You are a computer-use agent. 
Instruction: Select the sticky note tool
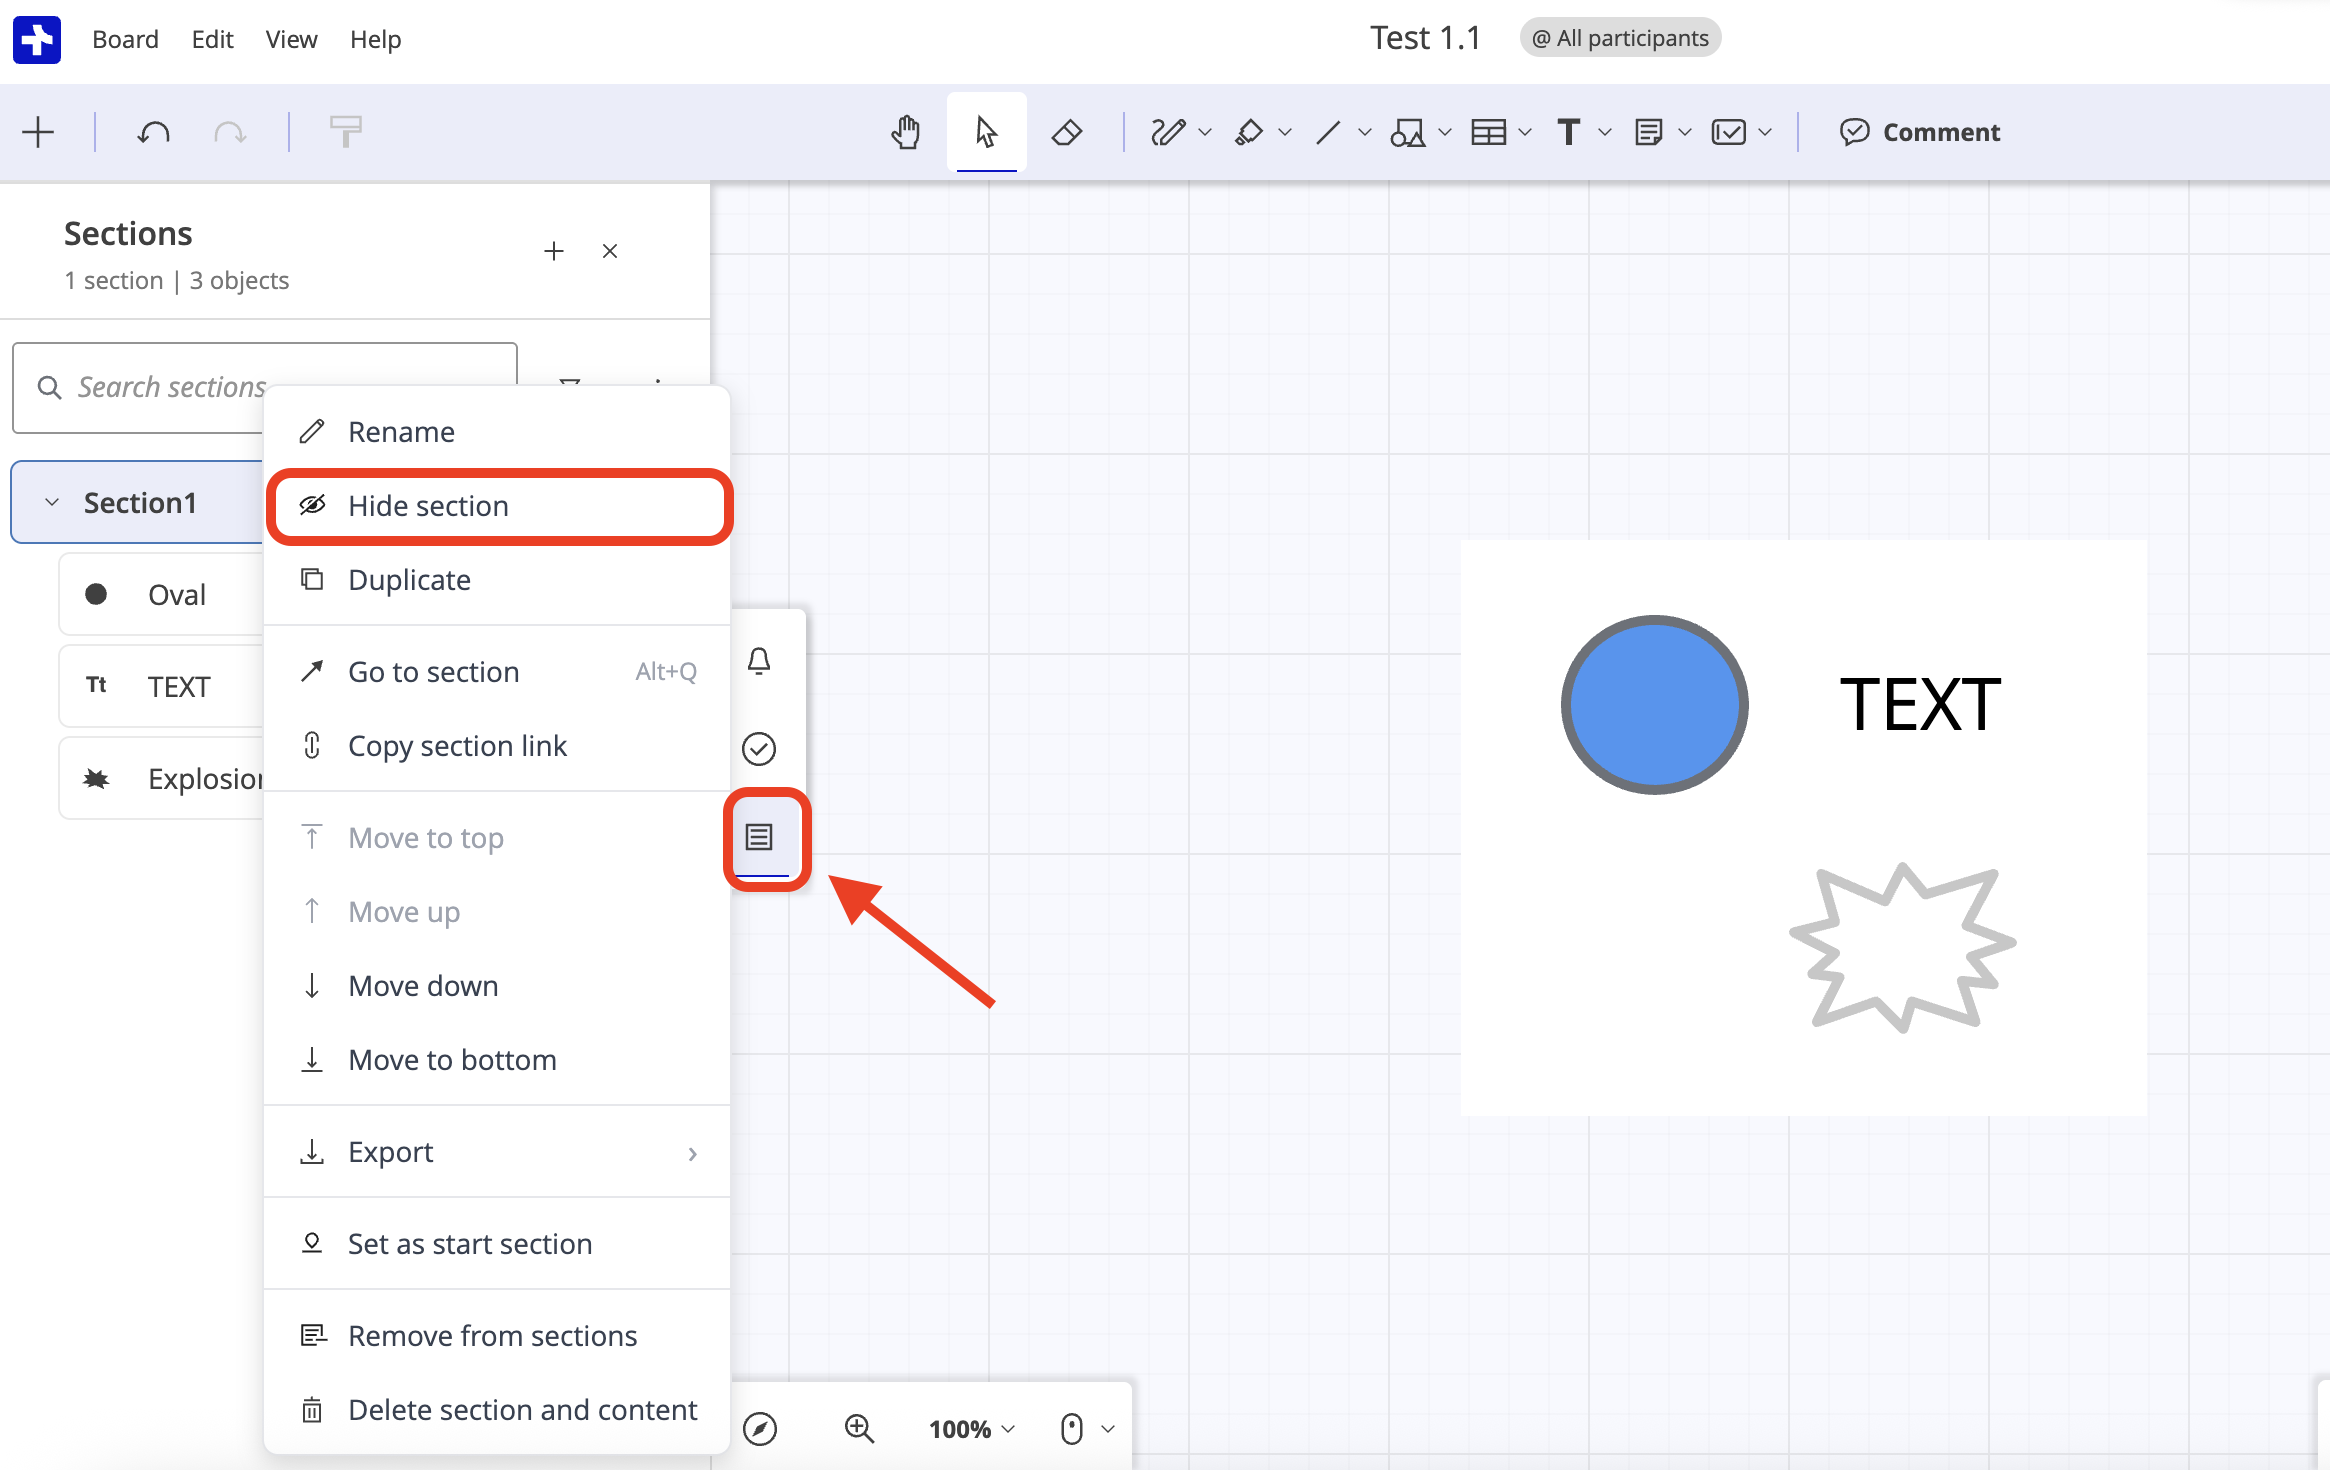click(1649, 132)
